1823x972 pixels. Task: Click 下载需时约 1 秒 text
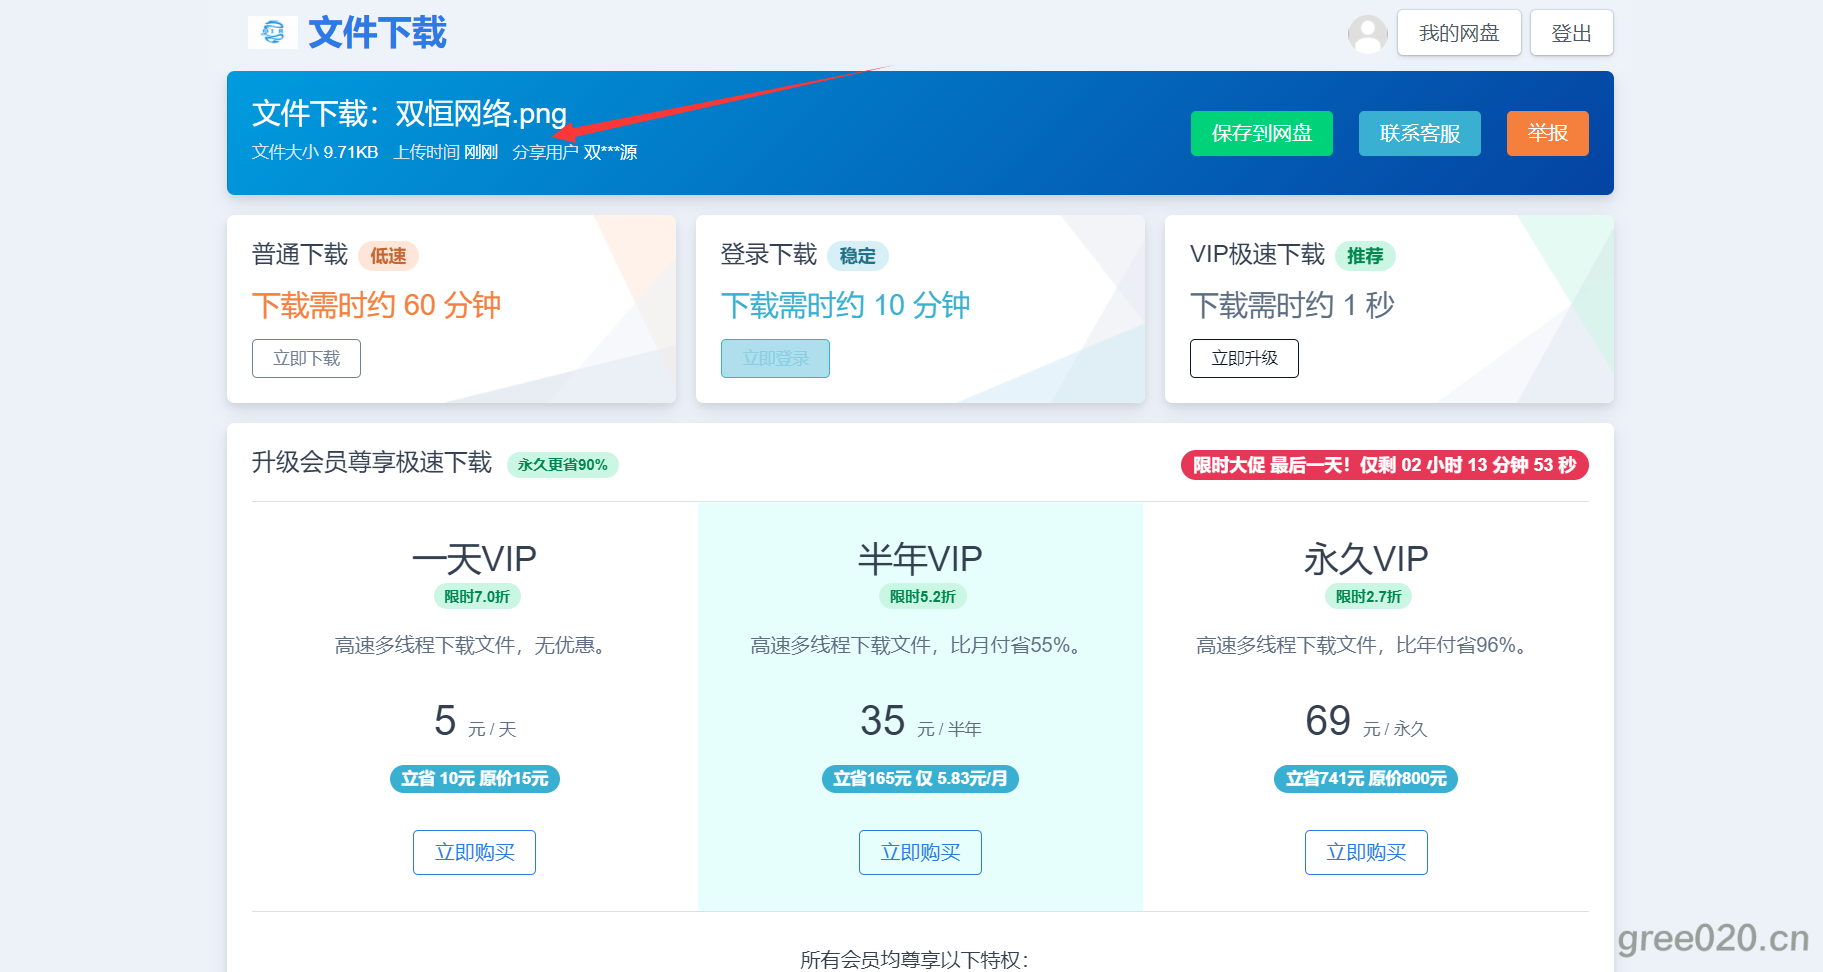click(x=1292, y=305)
